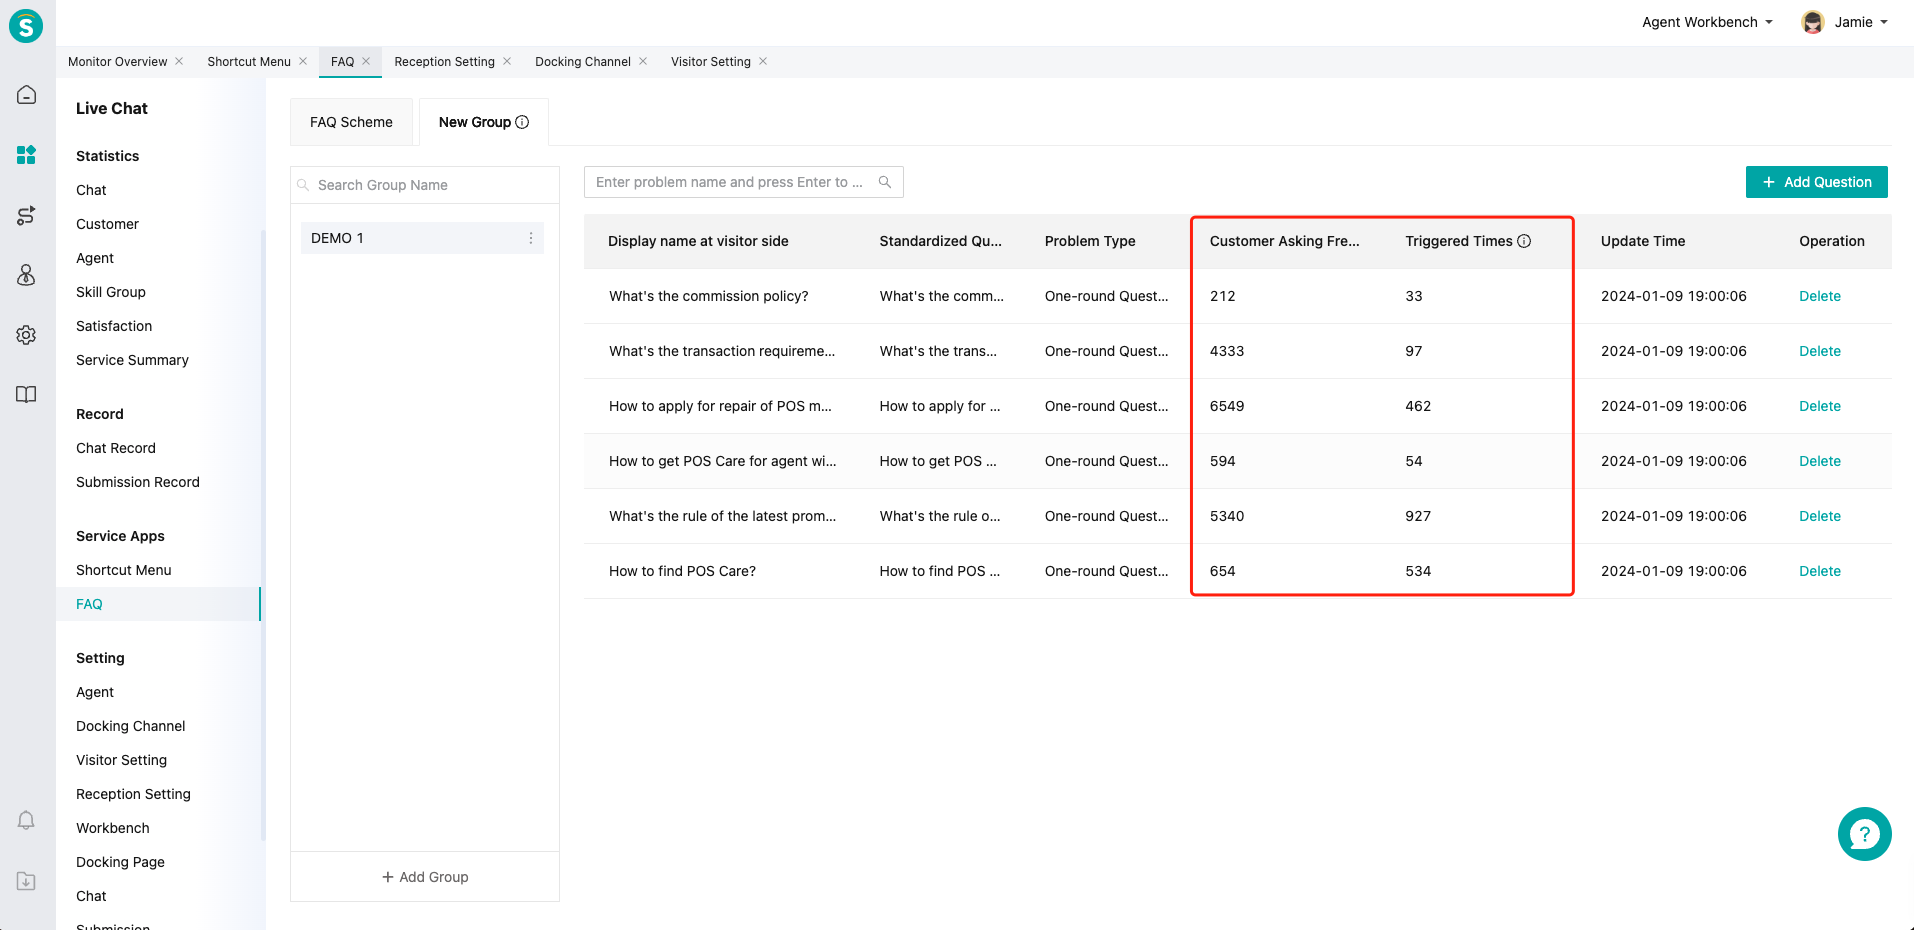
Task: Select the DEMO 1 group
Action: 422,238
